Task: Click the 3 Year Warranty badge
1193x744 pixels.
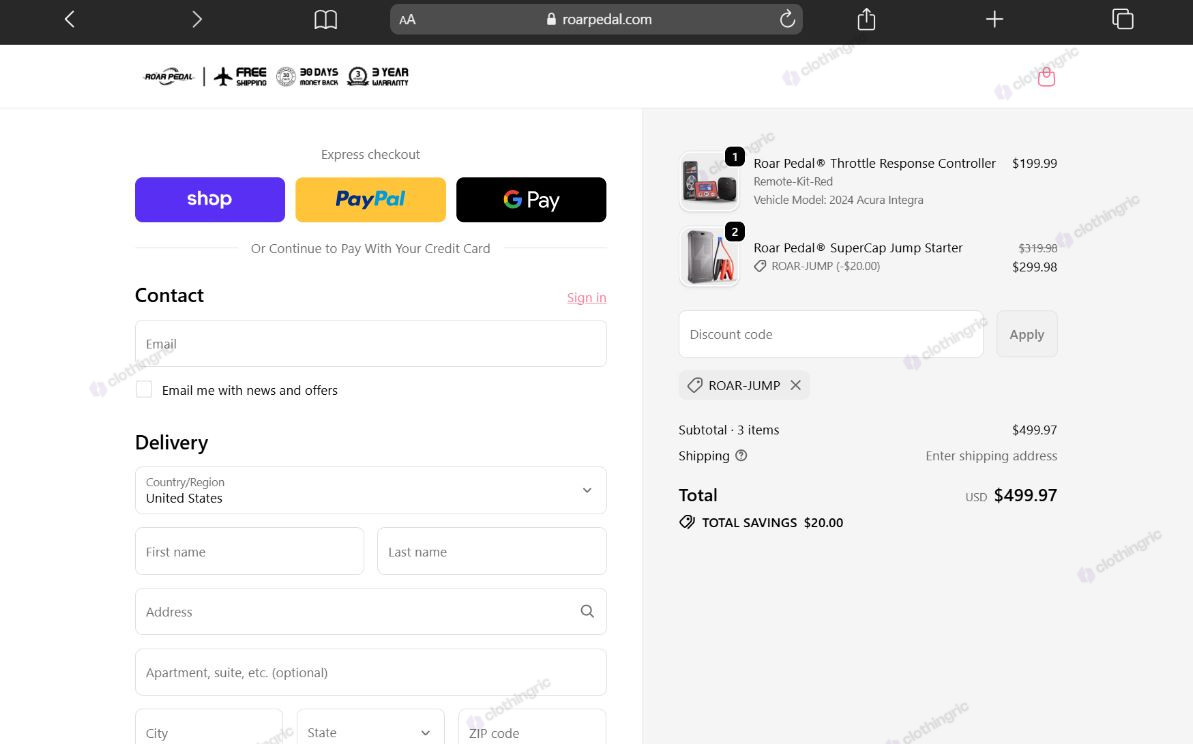Action: click(378, 76)
